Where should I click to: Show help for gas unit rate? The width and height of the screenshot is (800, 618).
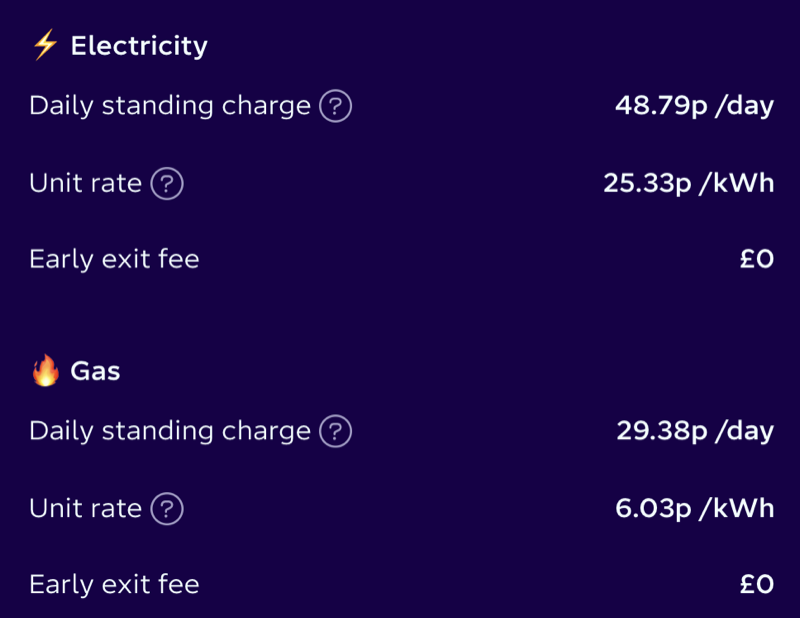[167, 509]
